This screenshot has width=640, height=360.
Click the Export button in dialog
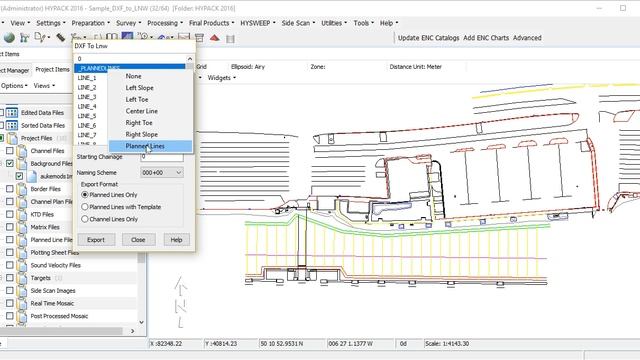[x=96, y=240]
